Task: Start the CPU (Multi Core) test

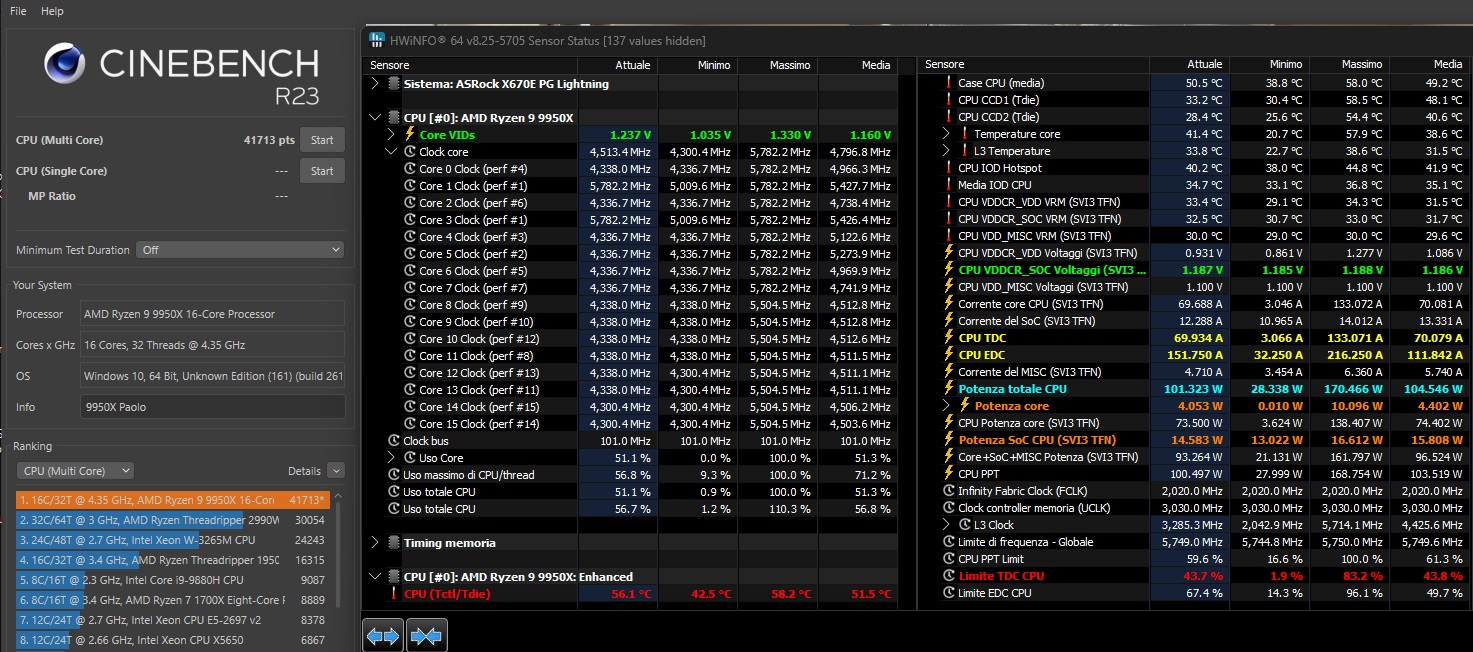Action: [322, 140]
